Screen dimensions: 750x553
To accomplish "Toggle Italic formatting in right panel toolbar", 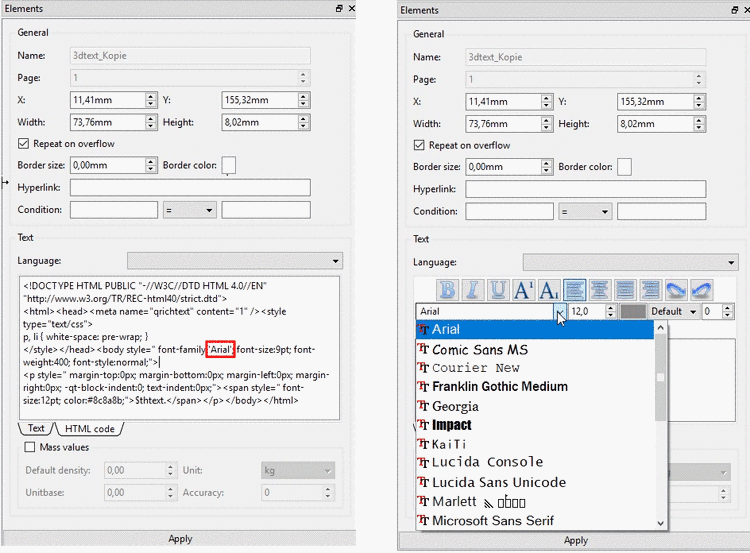I will tap(473, 290).
